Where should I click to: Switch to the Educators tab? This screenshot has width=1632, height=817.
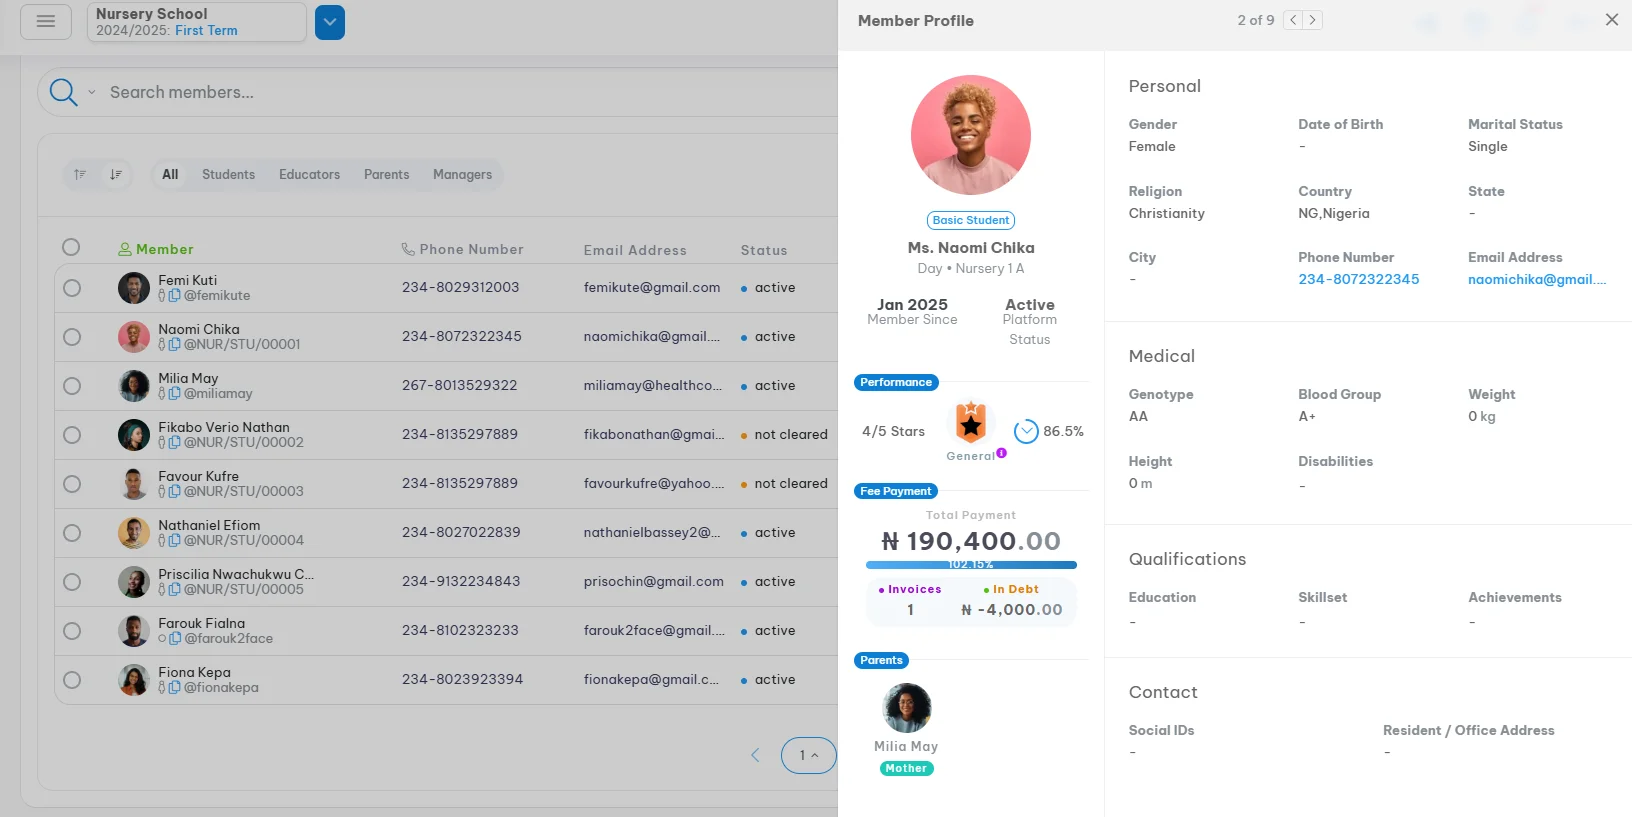tap(309, 174)
